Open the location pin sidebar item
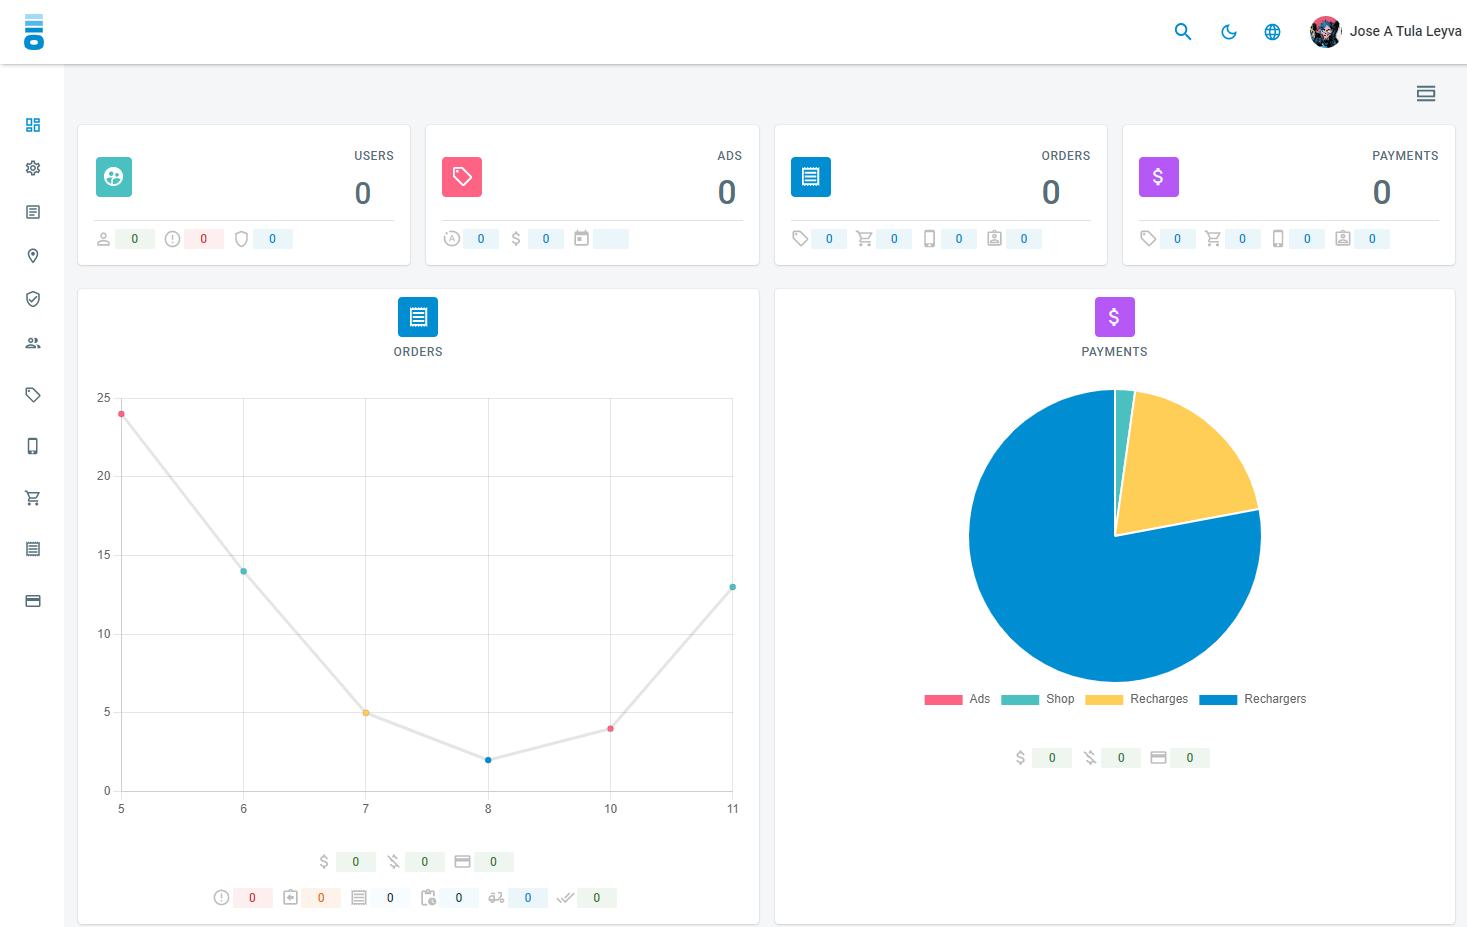Viewport: 1467px width, 927px height. point(33,256)
